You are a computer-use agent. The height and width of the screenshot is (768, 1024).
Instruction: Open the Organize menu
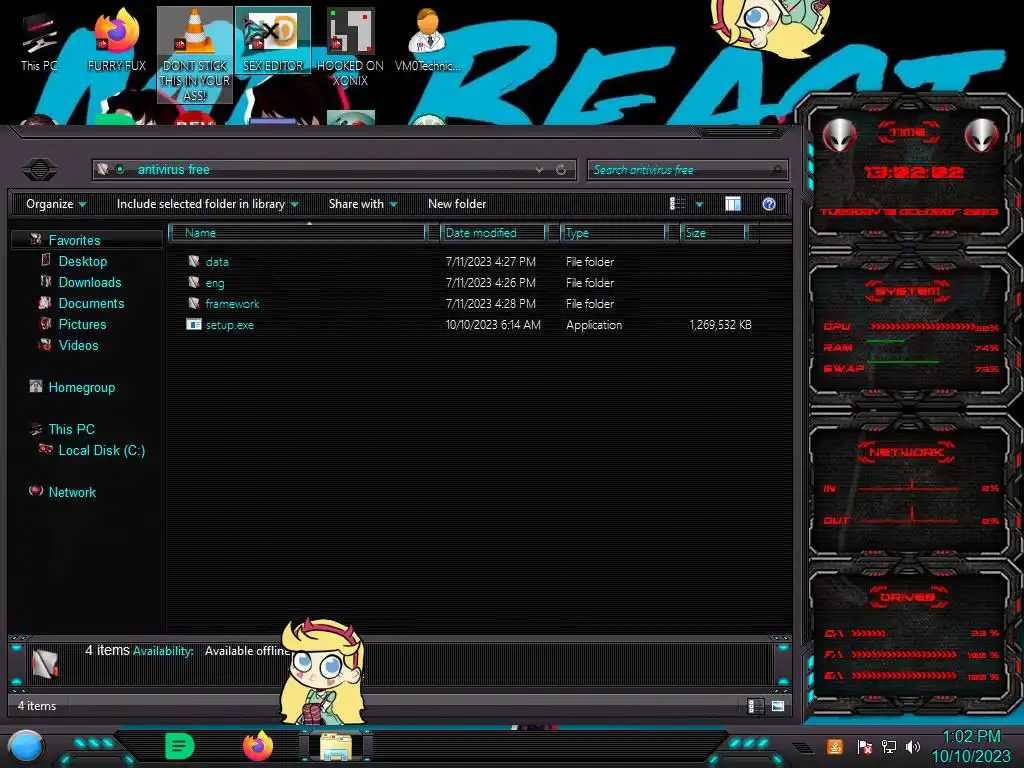[x=56, y=204]
